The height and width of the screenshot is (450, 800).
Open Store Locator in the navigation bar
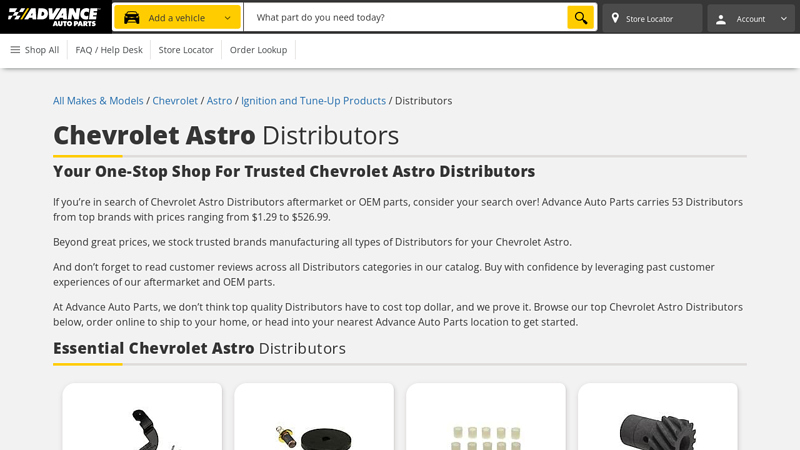(x=186, y=50)
